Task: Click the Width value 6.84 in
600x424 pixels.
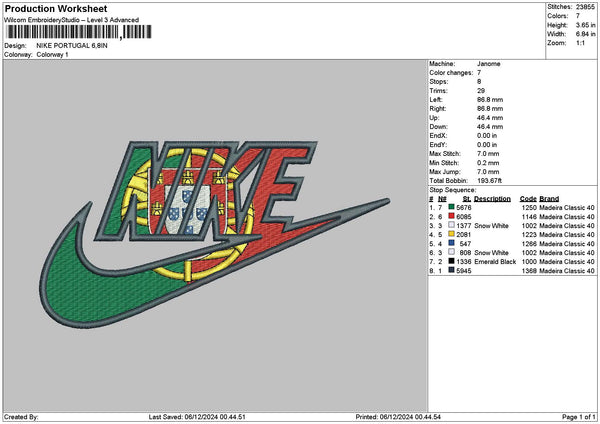Action: [585, 34]
